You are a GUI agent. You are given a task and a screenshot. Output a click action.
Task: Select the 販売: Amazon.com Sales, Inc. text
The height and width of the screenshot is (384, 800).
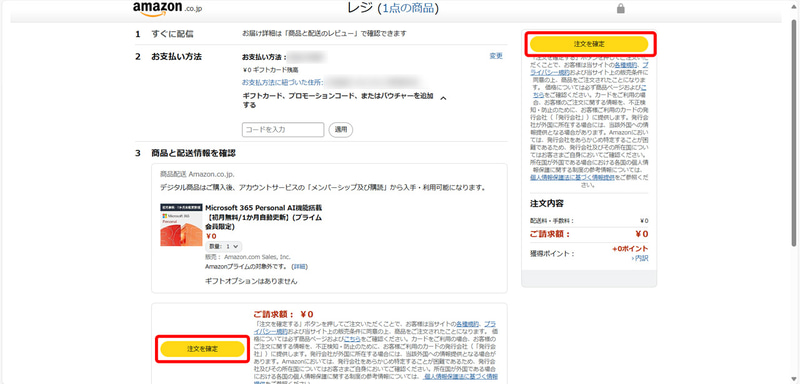point(247,257)
